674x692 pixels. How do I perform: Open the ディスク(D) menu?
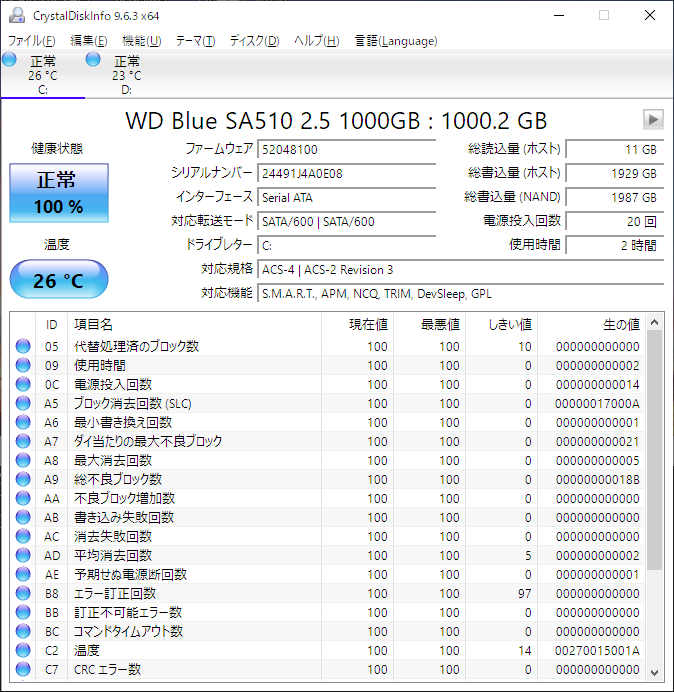(x=255, y=41)
